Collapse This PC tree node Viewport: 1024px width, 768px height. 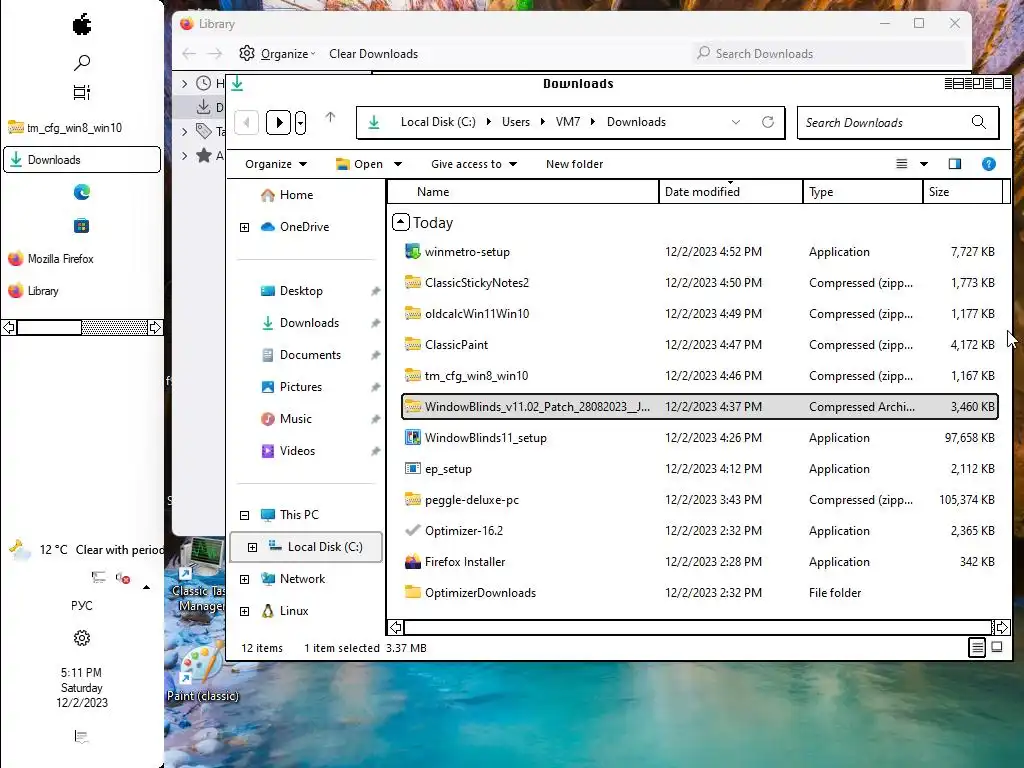tap(244, 515)
